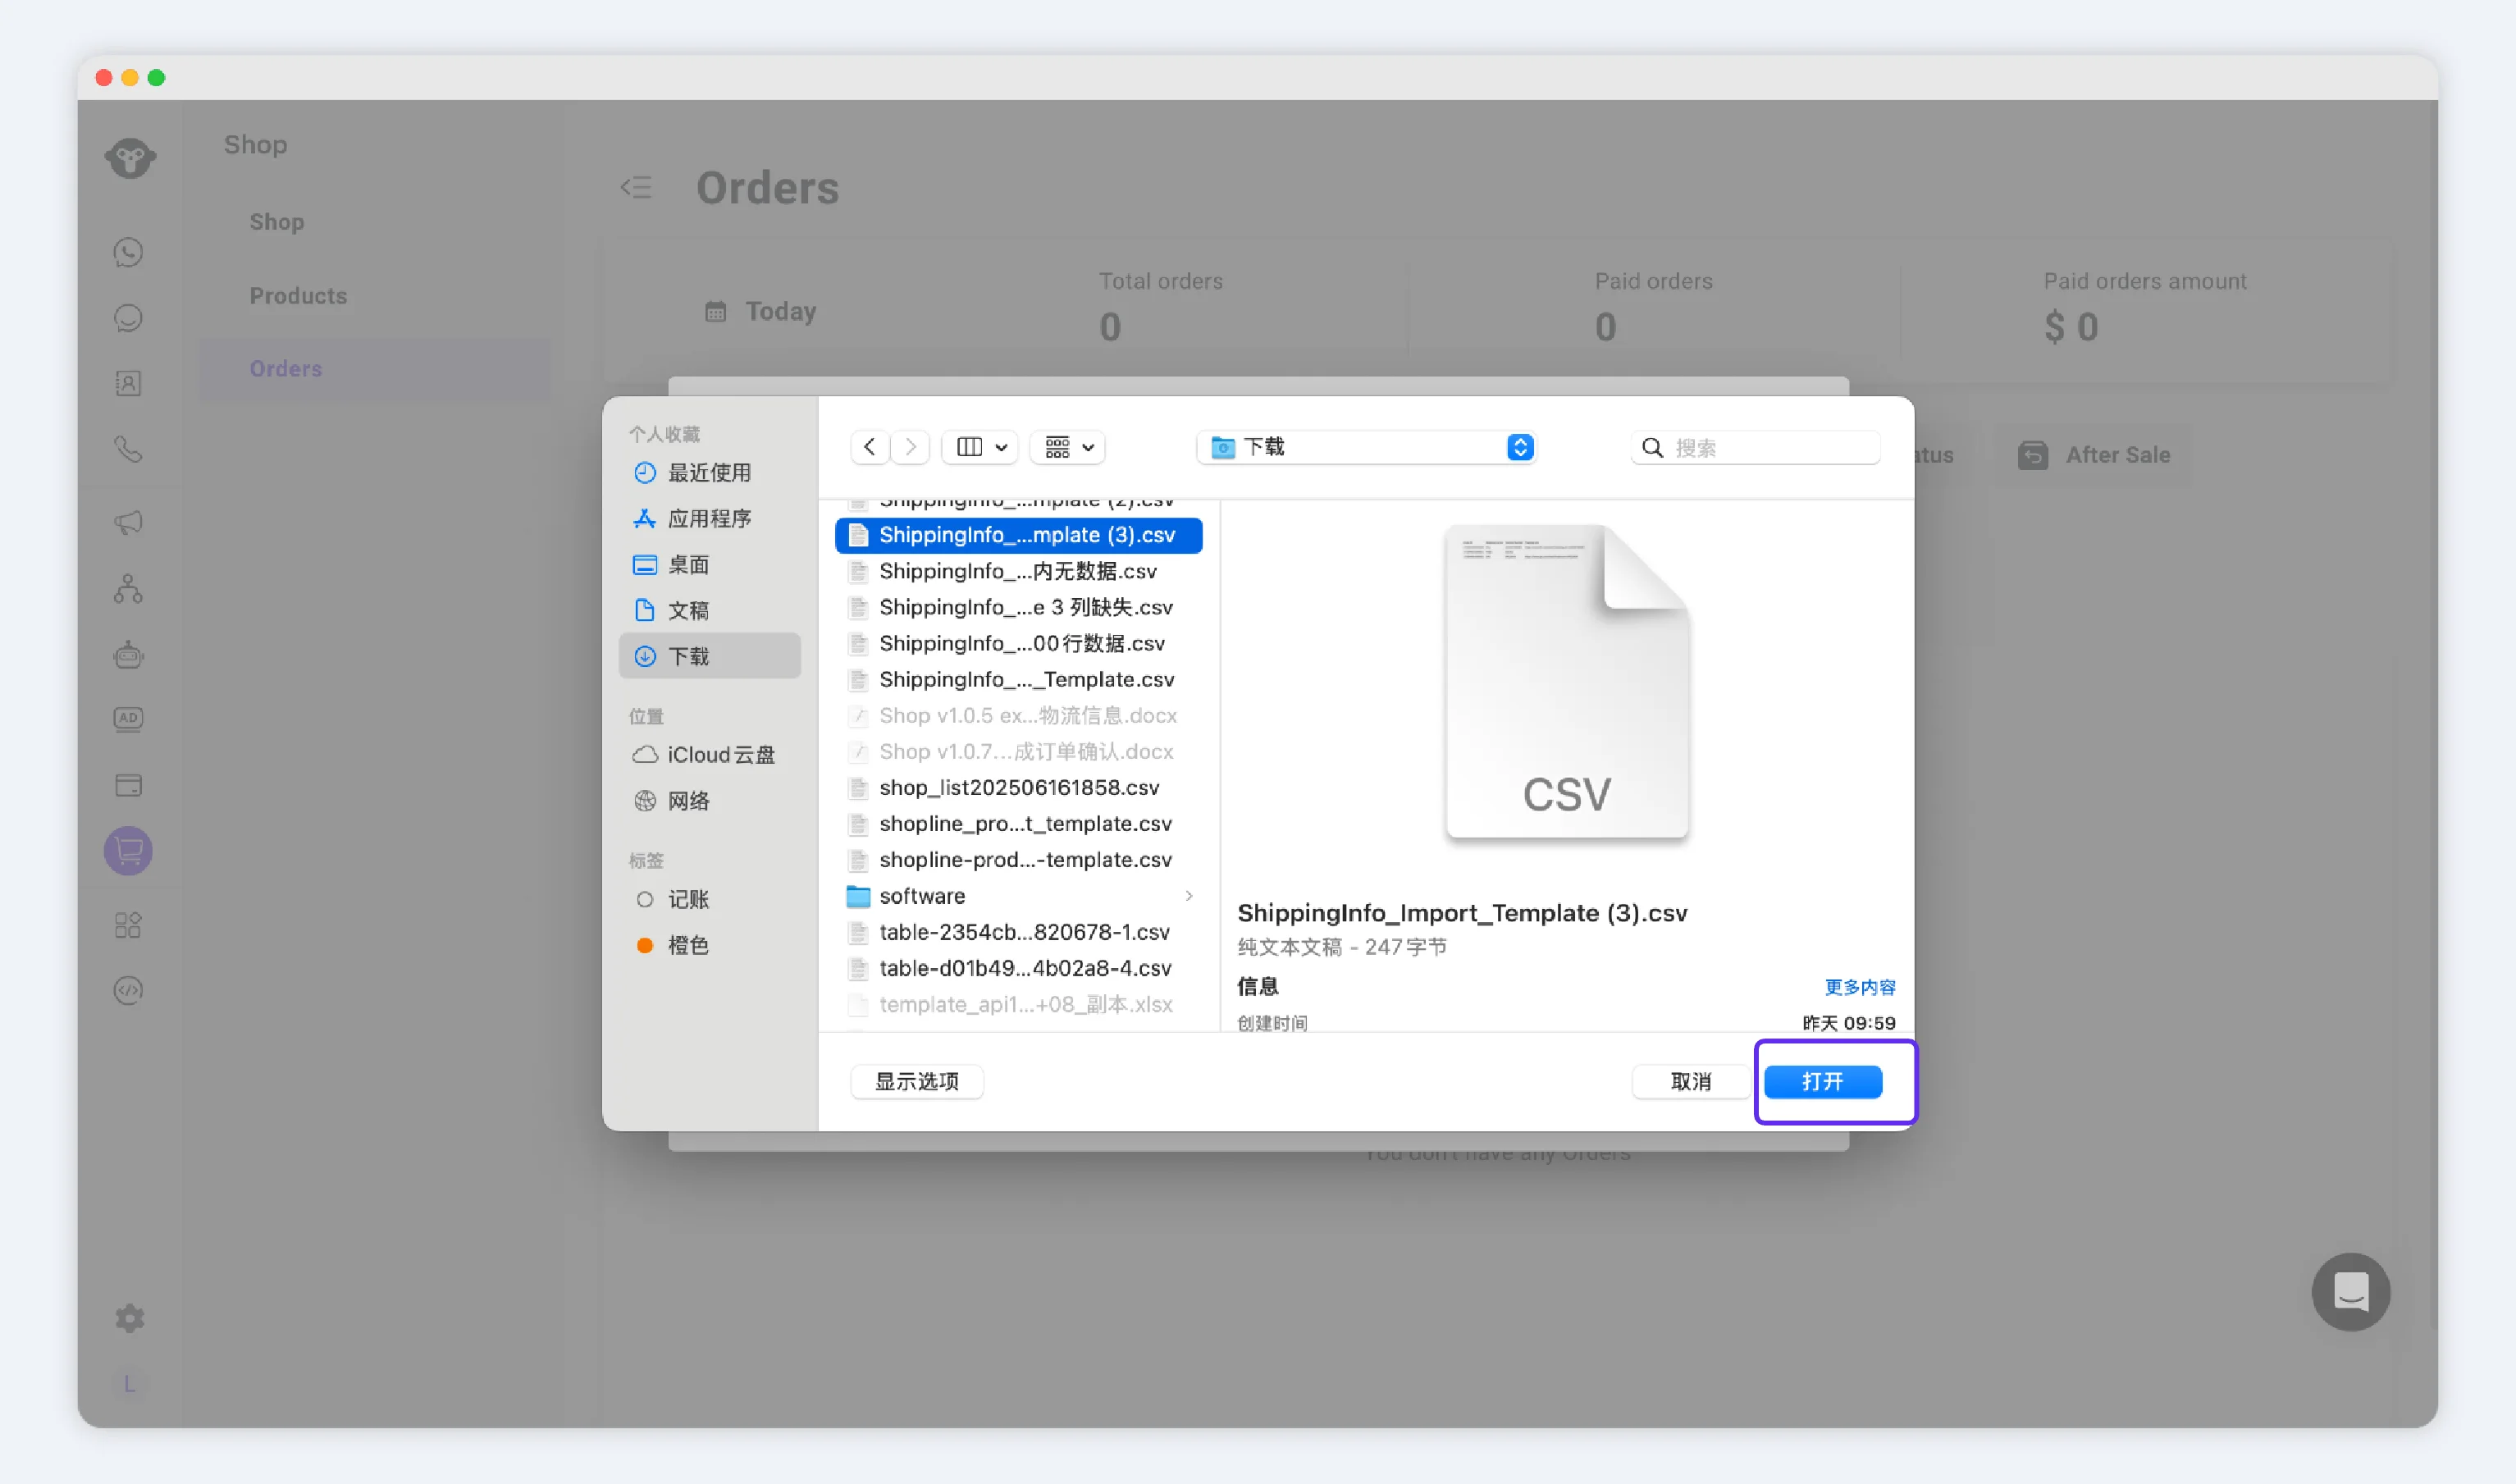Open the megaphone broadcast icon in the sidebar

coord(128,522)
